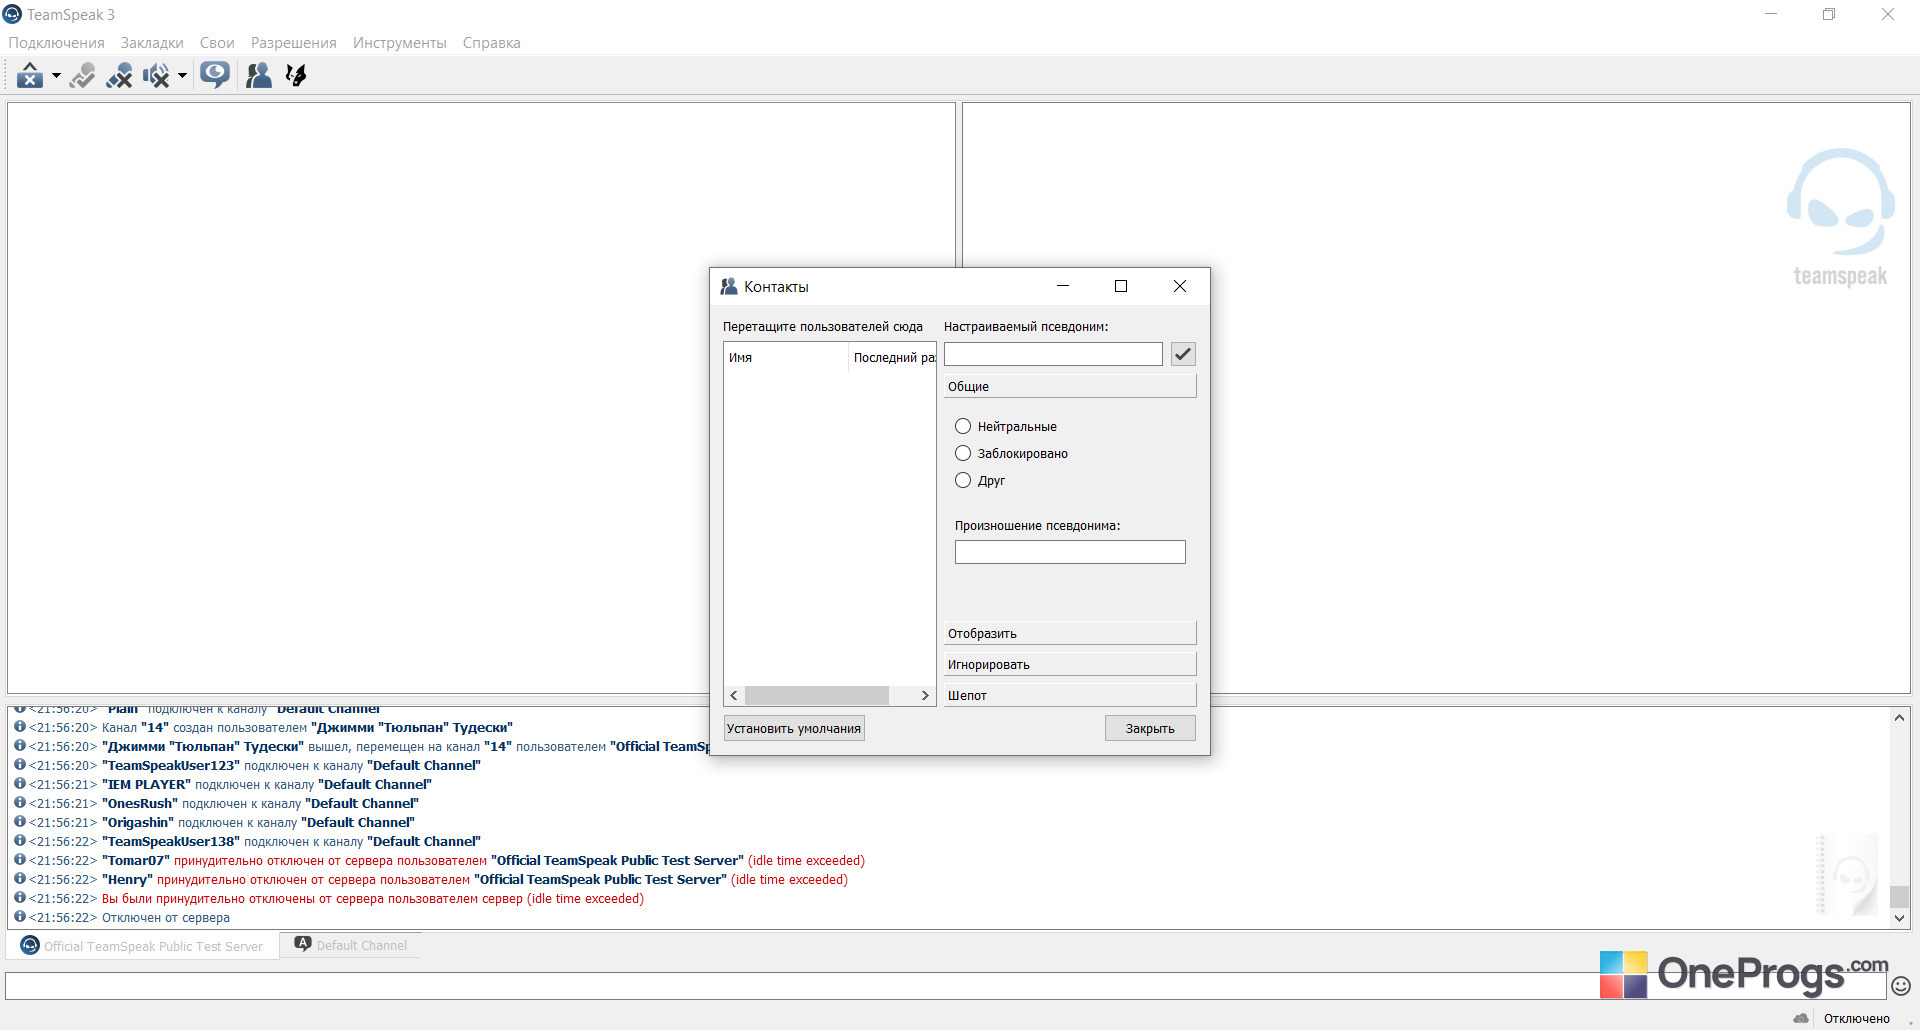Open the Свои menu

pos(217,43)
